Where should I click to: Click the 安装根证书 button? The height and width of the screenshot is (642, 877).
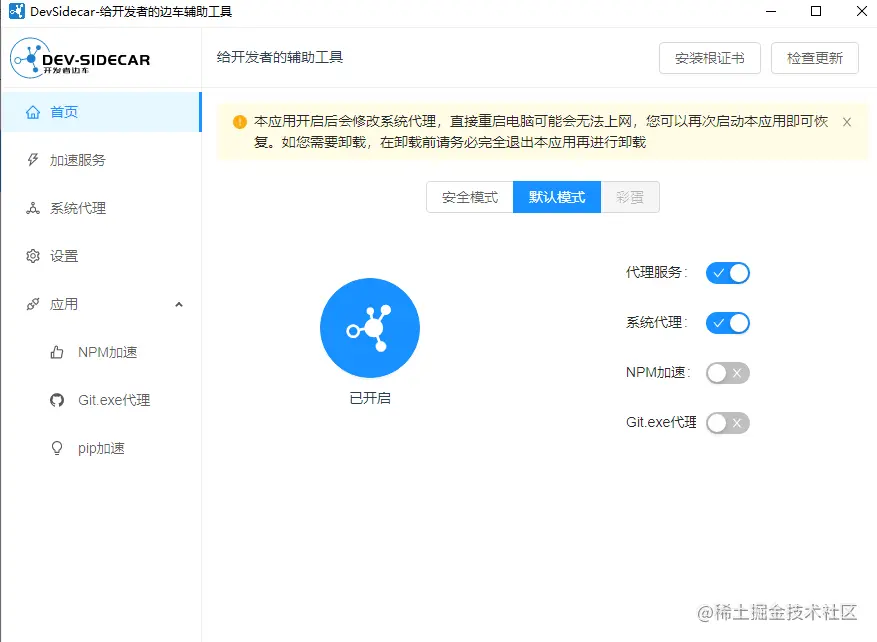point(710,58)
